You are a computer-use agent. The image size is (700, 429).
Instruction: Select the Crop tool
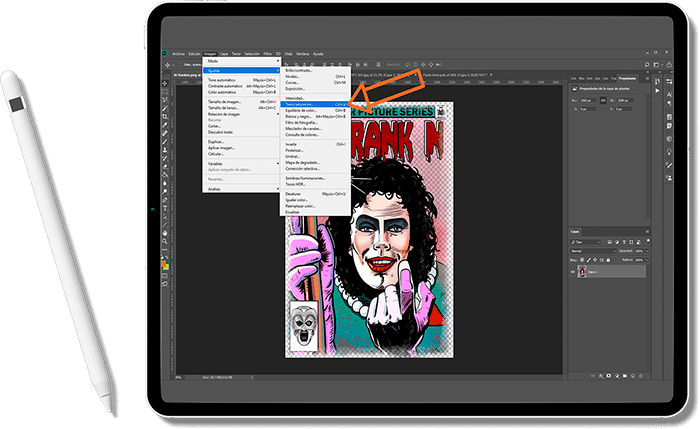point(165,117)
